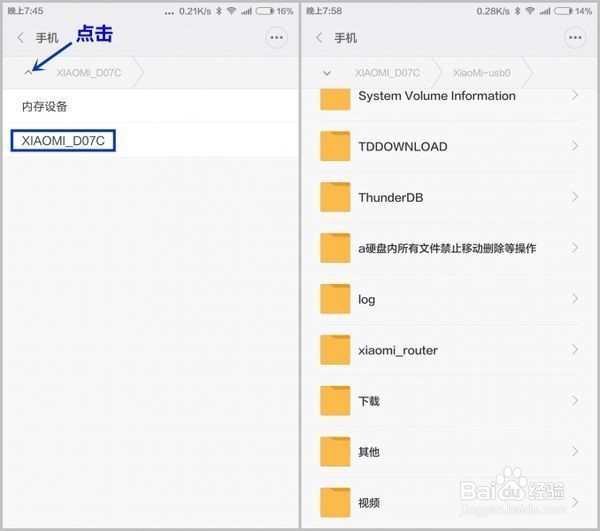Expand TDDOWNLOAD row chevron
The width and height of the screenshot is (600, 531).
pyautogui.click(x=575, y=146)
